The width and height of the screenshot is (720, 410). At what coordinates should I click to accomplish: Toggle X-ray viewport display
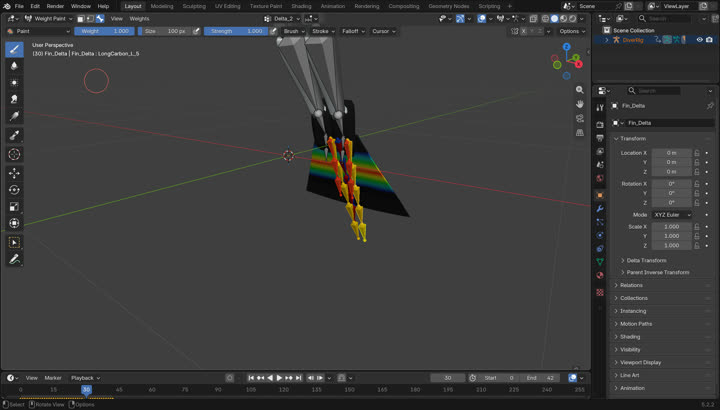pos(533,19)
